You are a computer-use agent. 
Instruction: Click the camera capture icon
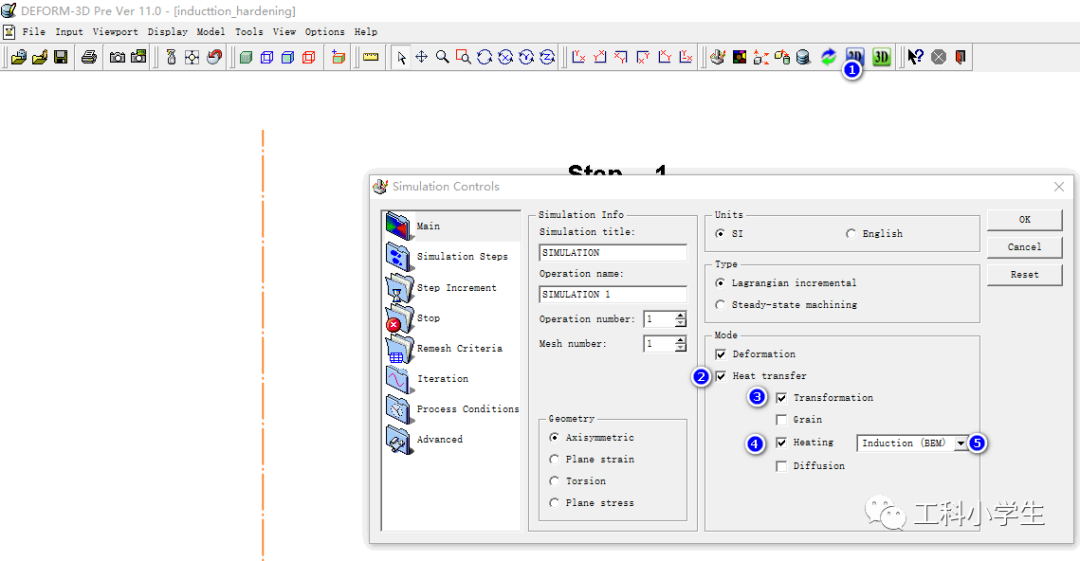coord(117,57)
